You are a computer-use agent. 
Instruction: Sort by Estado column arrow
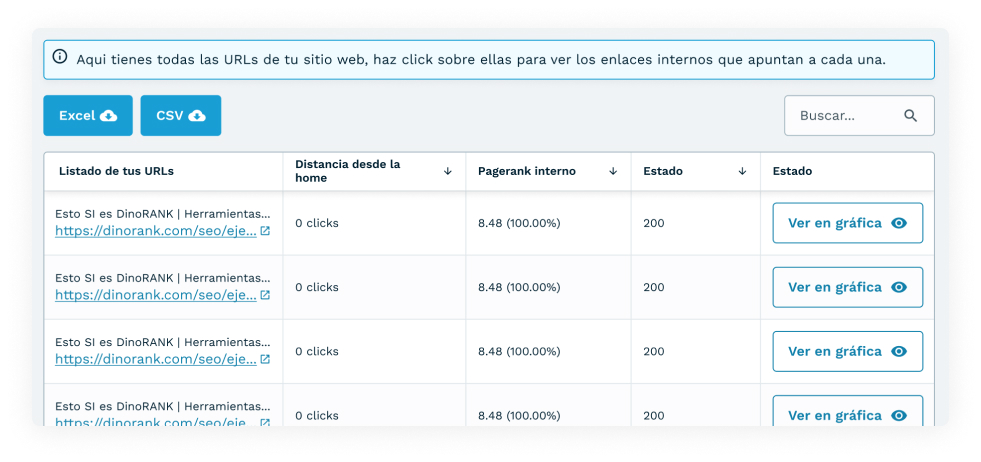[x=742, y=171]
